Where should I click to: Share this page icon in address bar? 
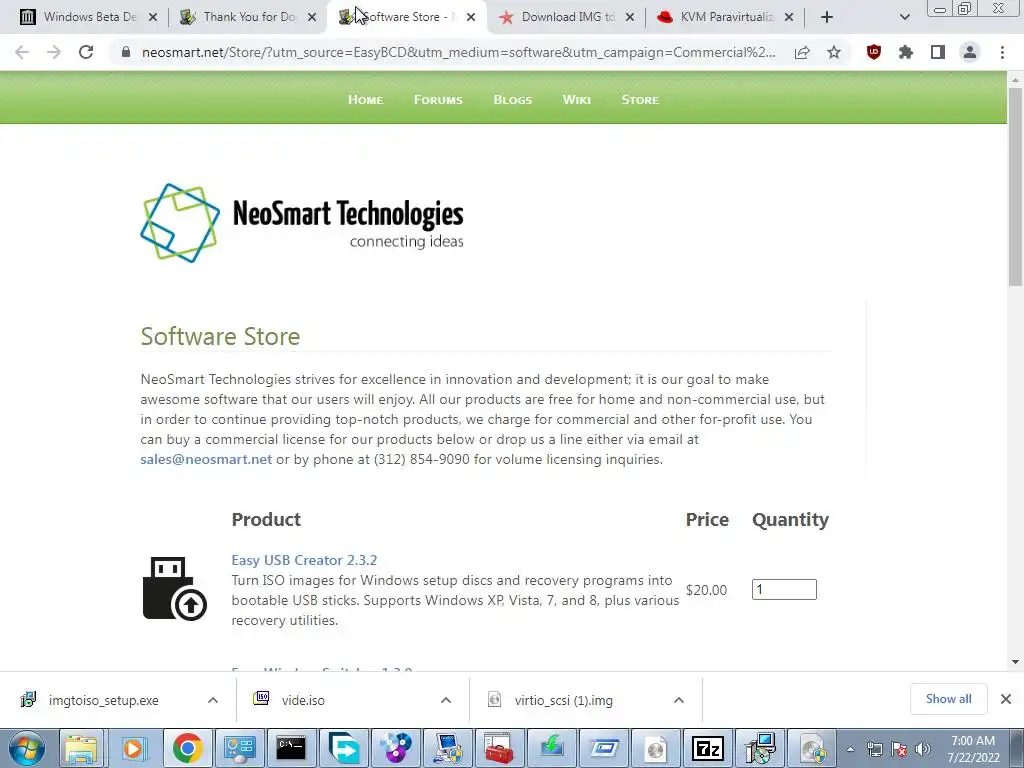[x=802, y=52]
